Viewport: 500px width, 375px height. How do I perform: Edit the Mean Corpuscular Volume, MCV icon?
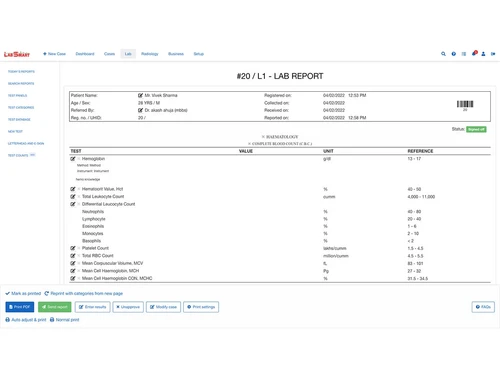click(x=73, y=263)
